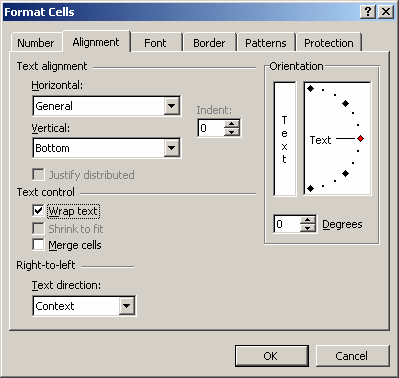The height and width of the screenshot is (378, 399).
Task: Decrease Degrees with down spinner arrow
Action: [x=307, y=228]
